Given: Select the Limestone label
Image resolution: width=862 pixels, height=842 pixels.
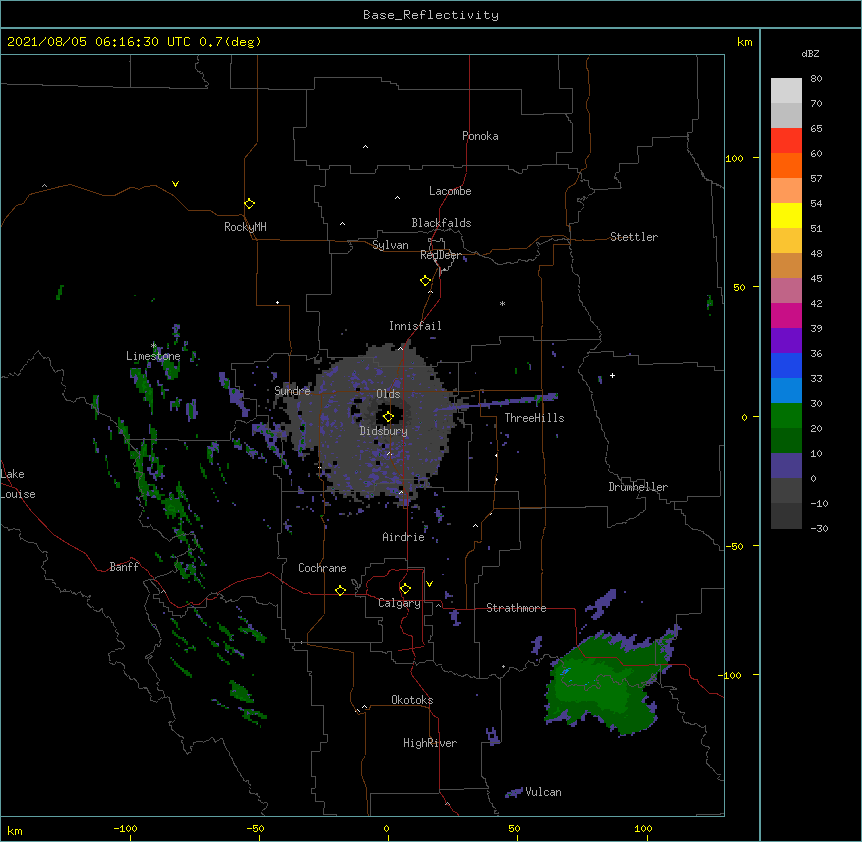Looking at the screenshot, I should pyautogui.click(x=153, y=356).
